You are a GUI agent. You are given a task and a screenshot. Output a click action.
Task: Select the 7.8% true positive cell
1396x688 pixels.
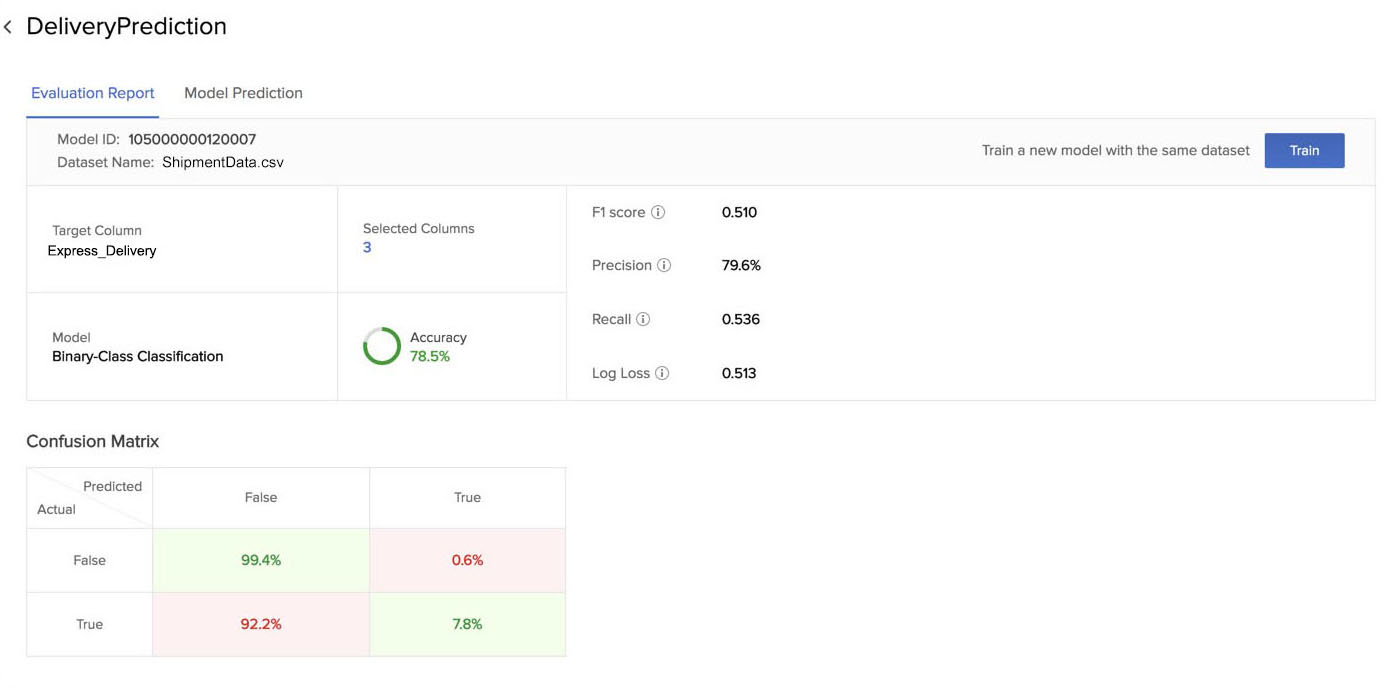click(467, 624)
